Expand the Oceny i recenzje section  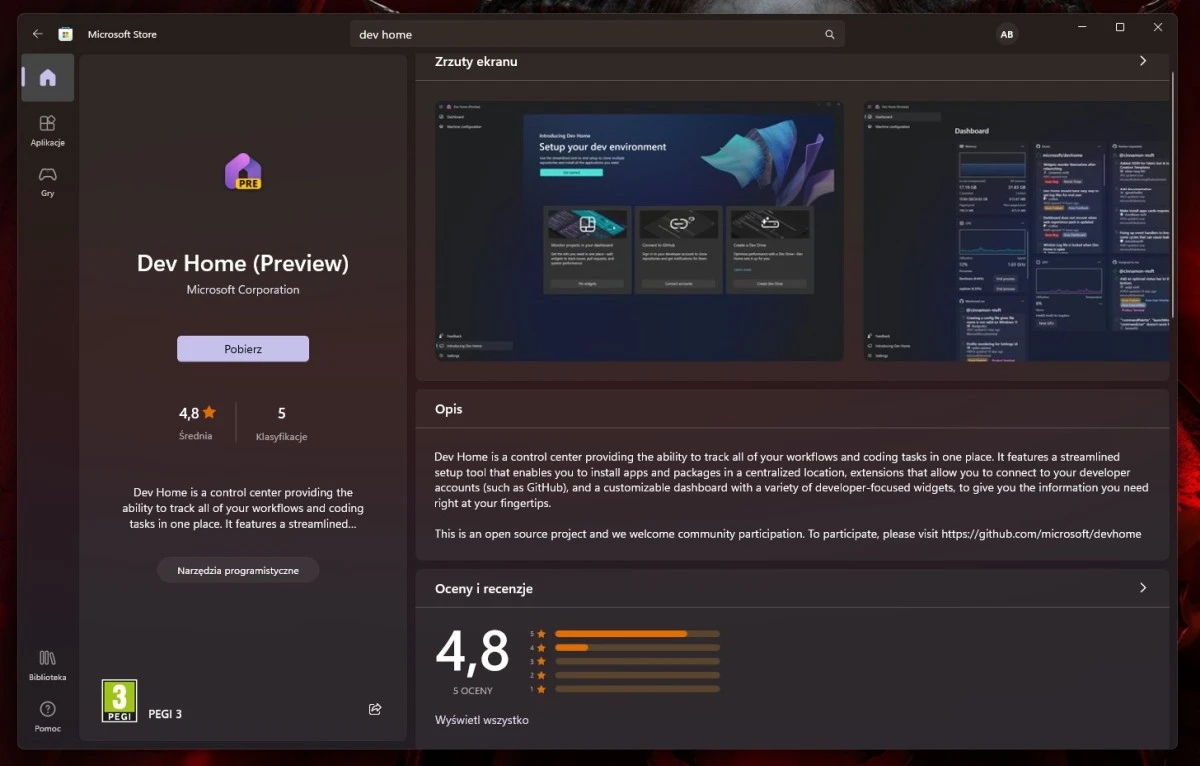[x=1142, y=588]
